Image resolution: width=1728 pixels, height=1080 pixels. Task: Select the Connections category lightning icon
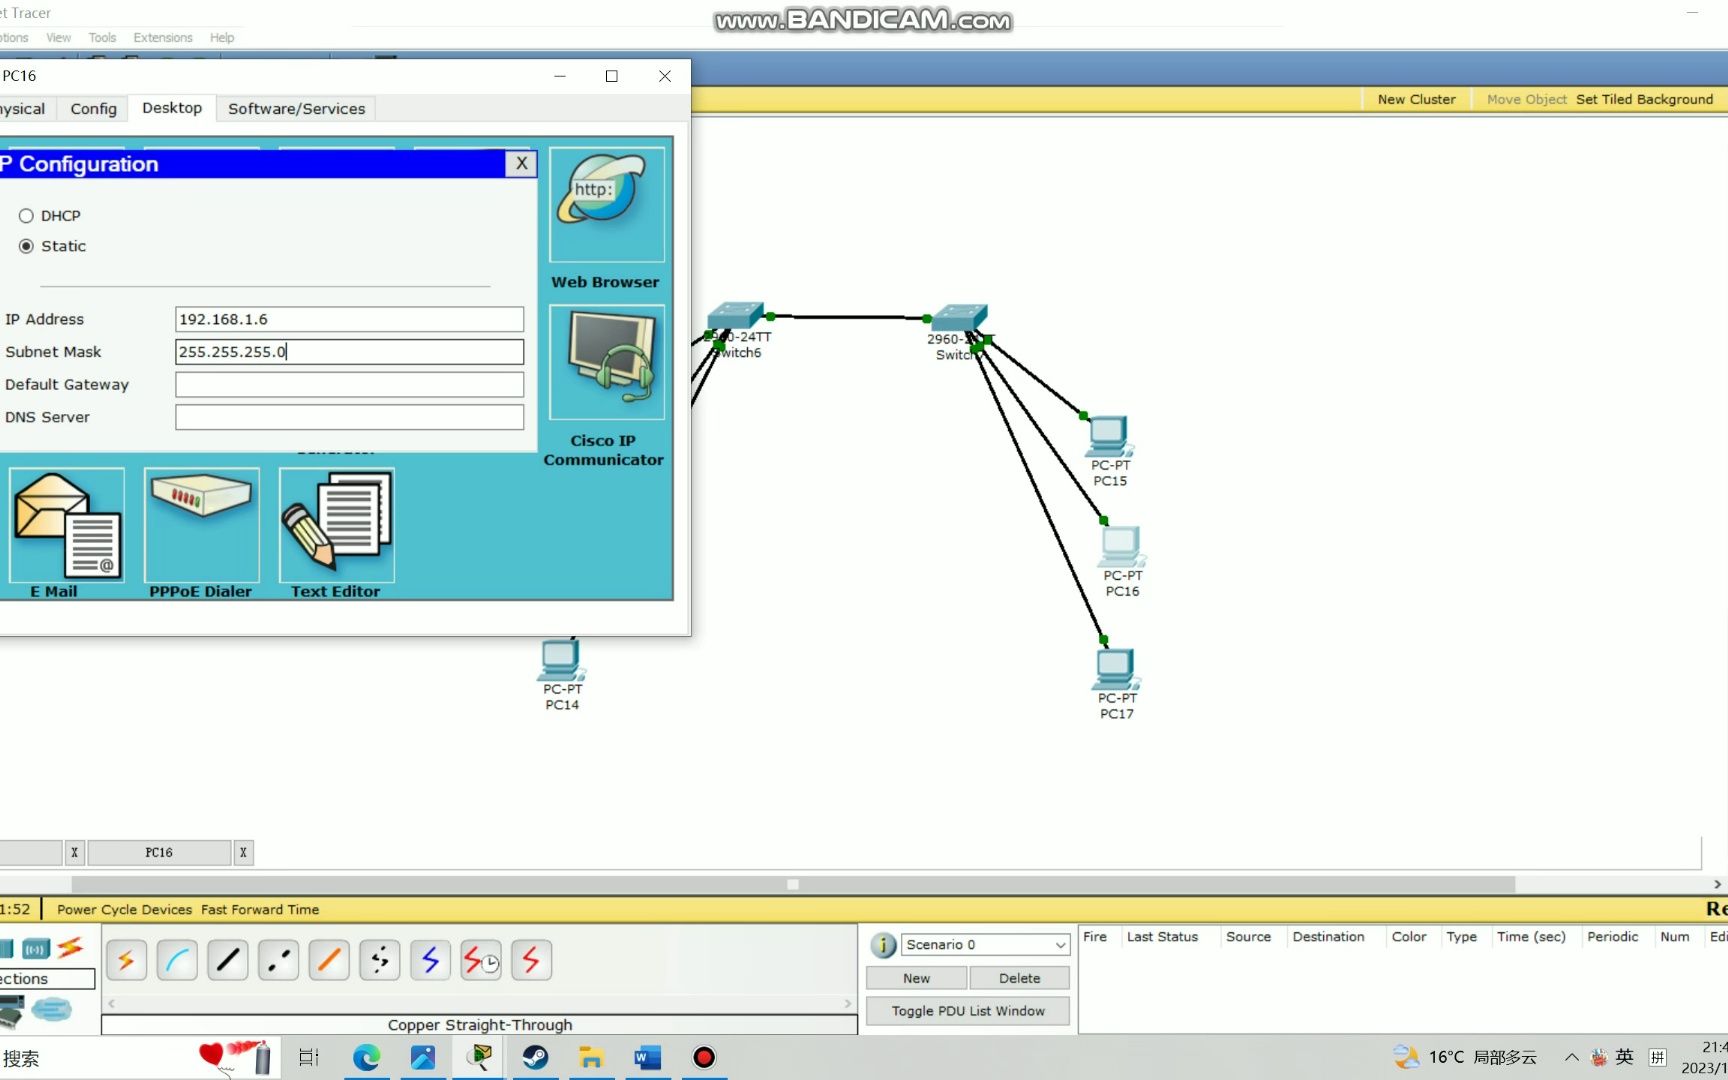pyautogui.click(x=70, y=947)
